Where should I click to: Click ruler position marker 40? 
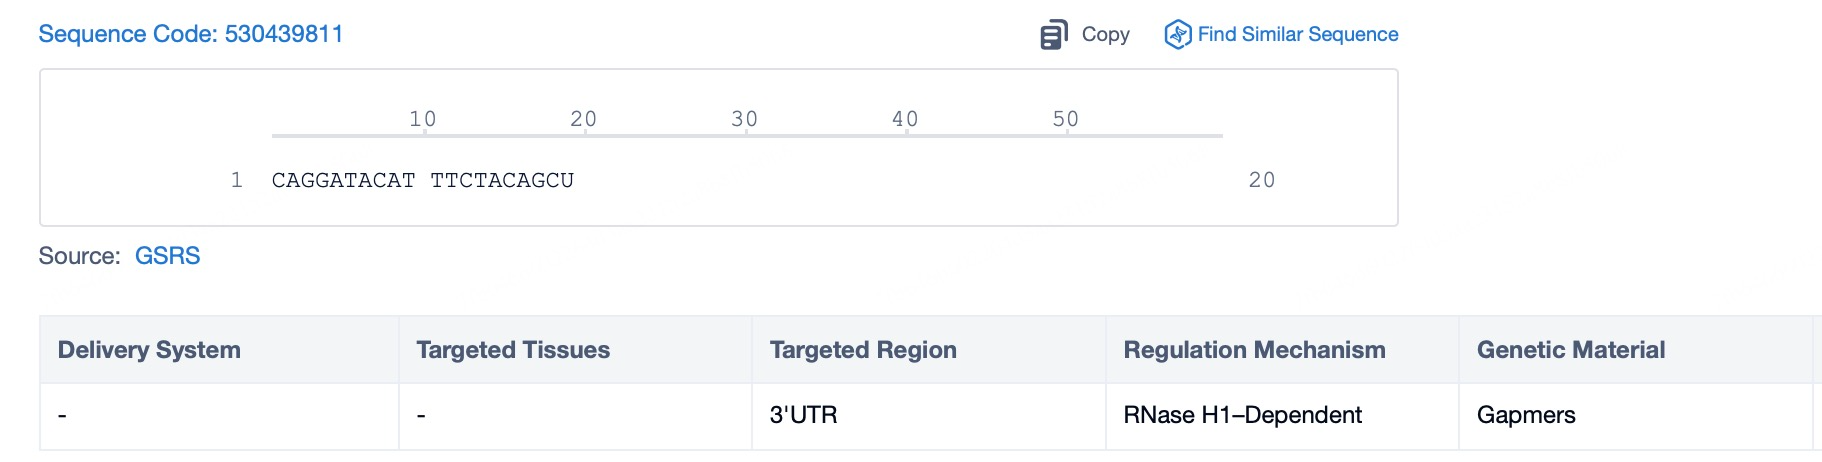click(905, 119)
